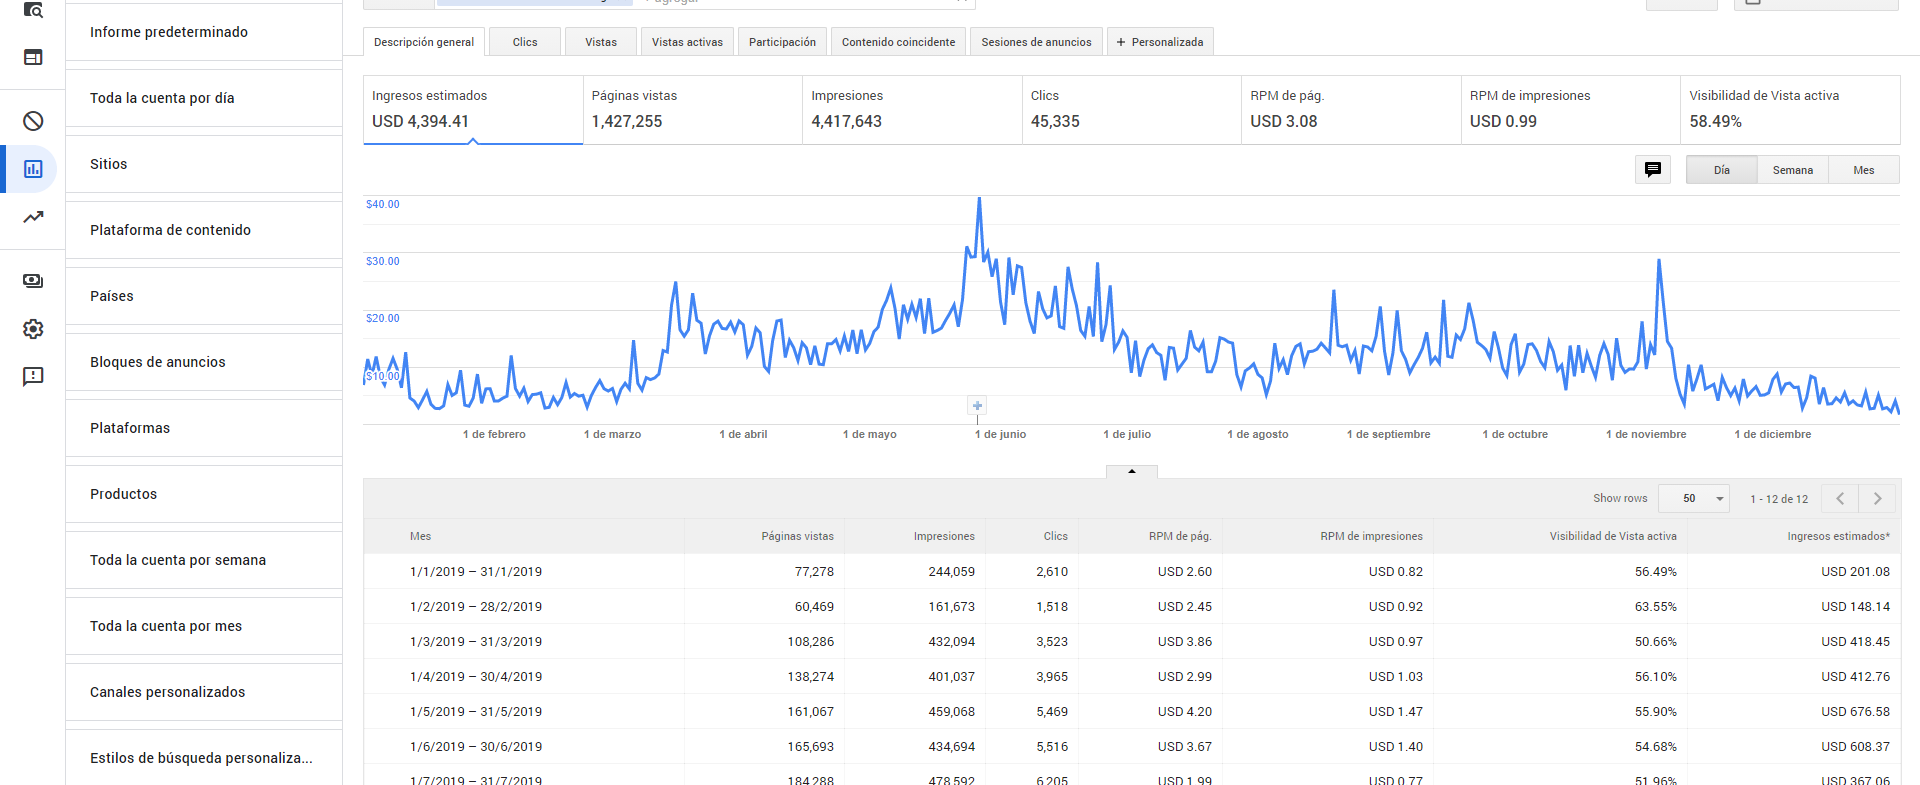Viewport: 1920px width, 785px height.
Task: Click the chart annotations comment icon
Action: [x=1653, y=169]
